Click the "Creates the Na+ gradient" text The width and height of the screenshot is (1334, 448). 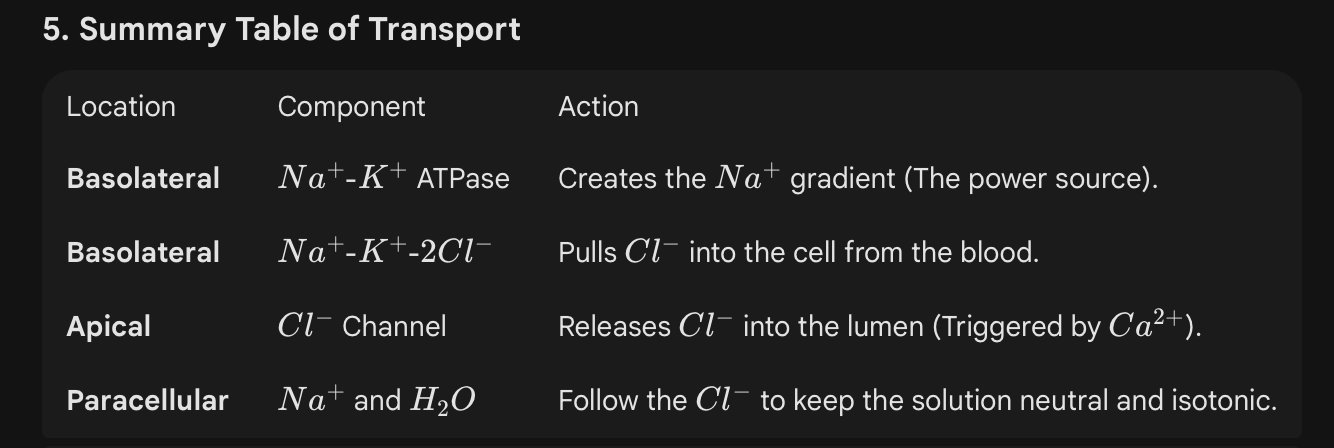pyautogui.click(x=672, y=179)
